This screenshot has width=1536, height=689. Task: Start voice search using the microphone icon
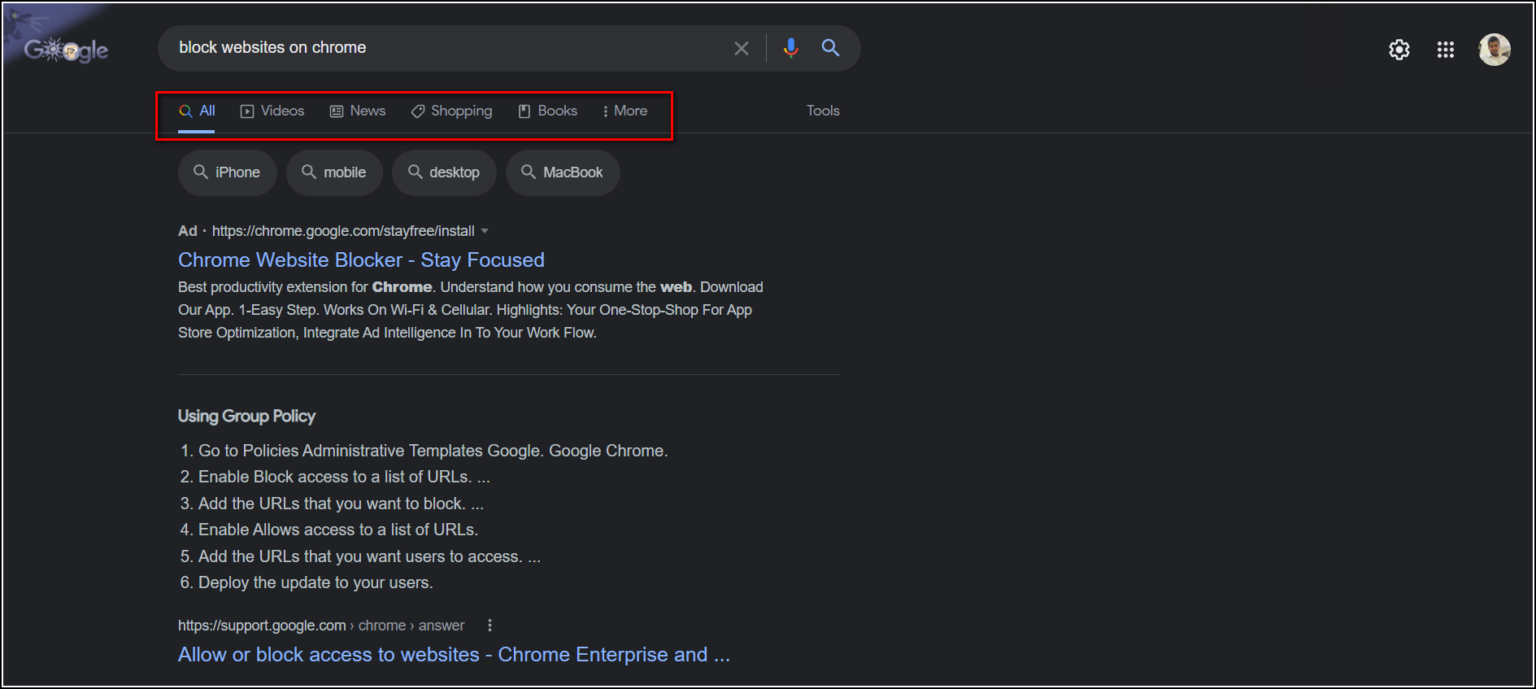tap(791, 48)
